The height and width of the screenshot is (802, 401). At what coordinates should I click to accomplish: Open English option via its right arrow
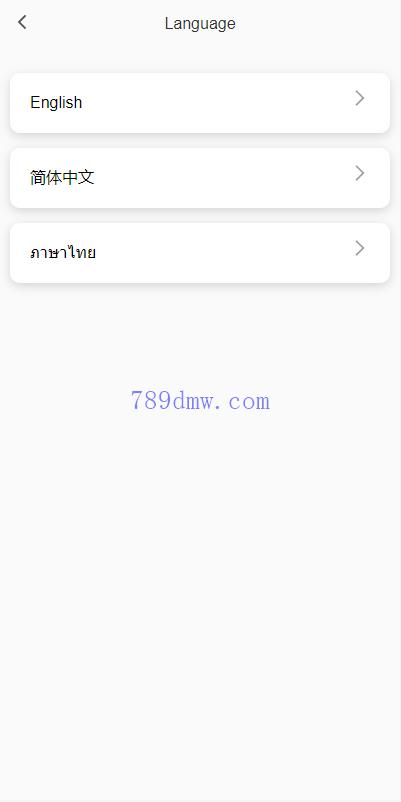[360, 98]
